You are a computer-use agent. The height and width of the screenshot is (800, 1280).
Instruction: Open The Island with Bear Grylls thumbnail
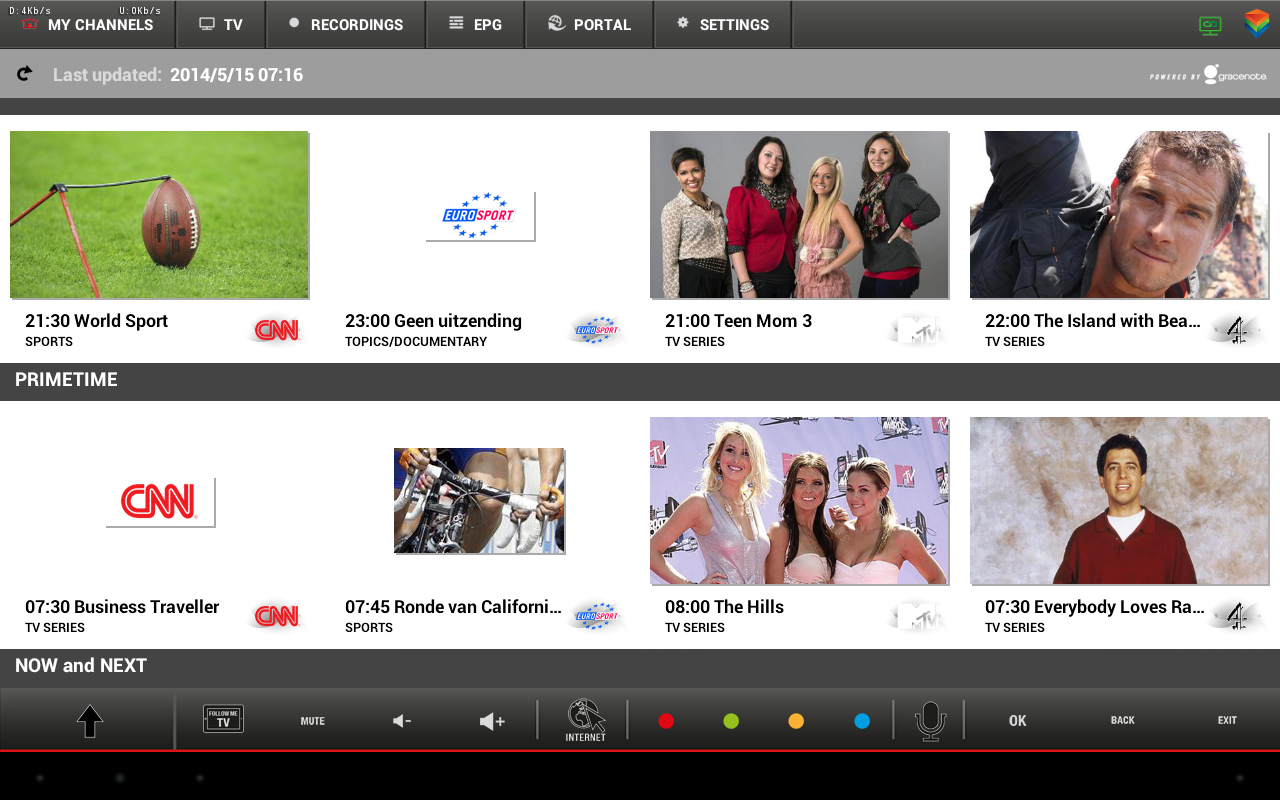click(1119, 215)
